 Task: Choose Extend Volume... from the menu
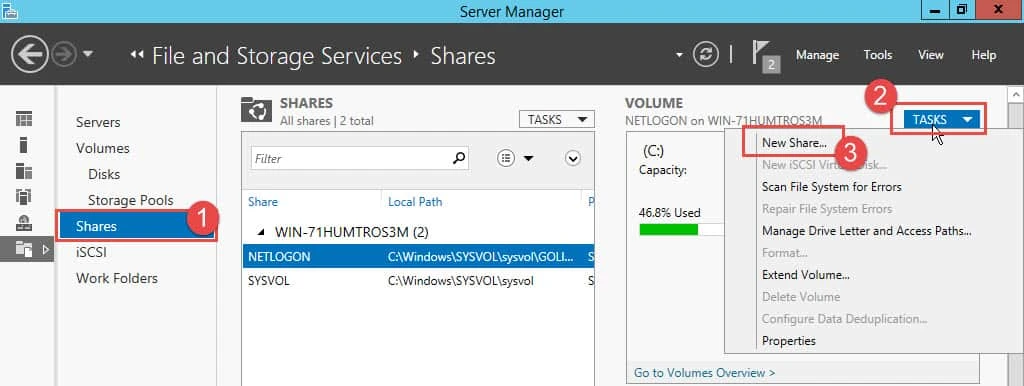(806, 275)
